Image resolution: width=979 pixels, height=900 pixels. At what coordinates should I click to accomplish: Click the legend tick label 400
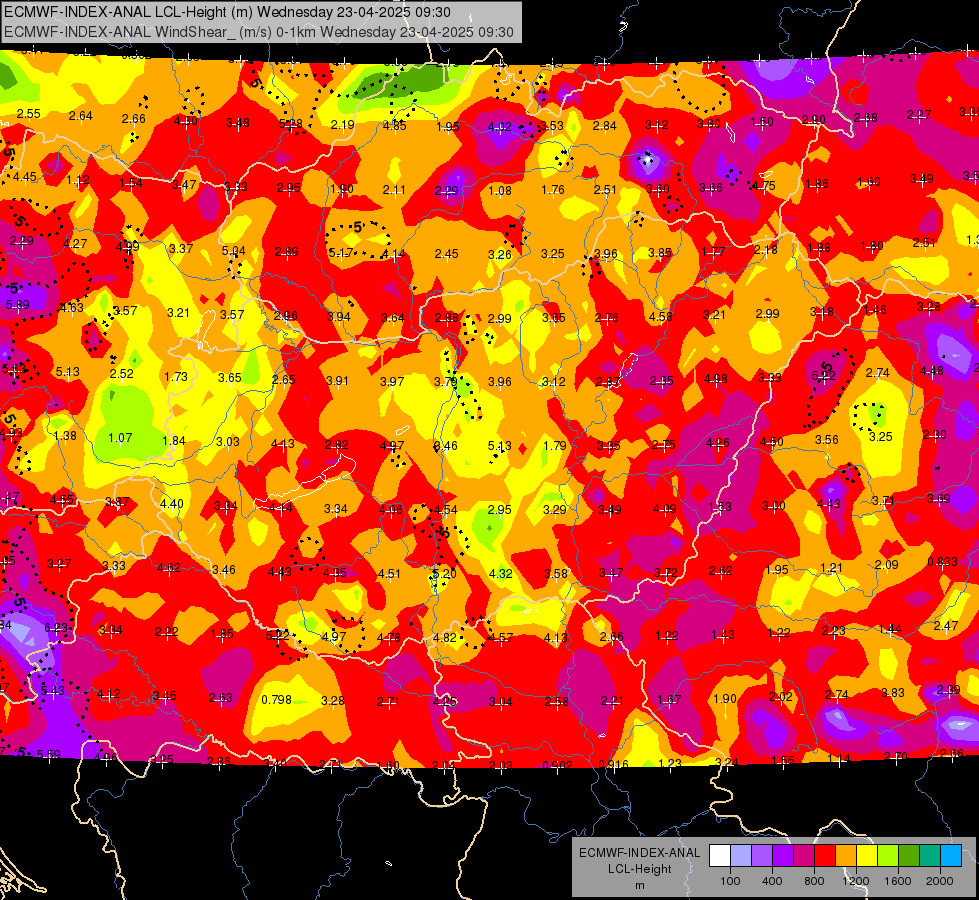[x=772, y=881]
